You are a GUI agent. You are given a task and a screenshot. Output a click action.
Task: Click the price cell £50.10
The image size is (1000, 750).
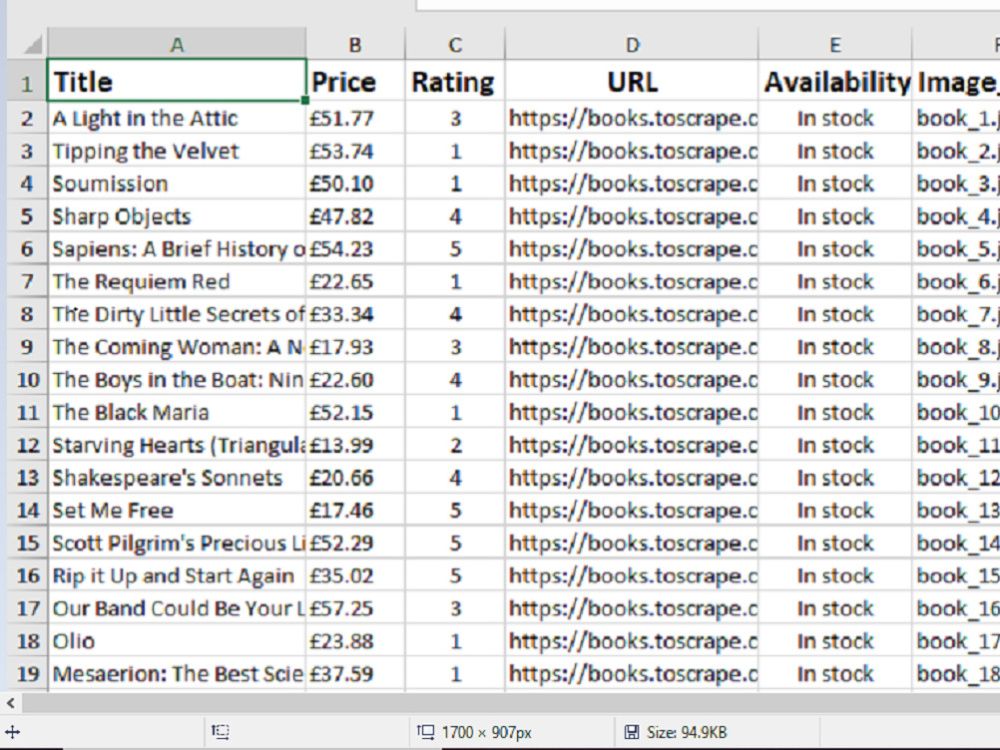tap(355, 184)
